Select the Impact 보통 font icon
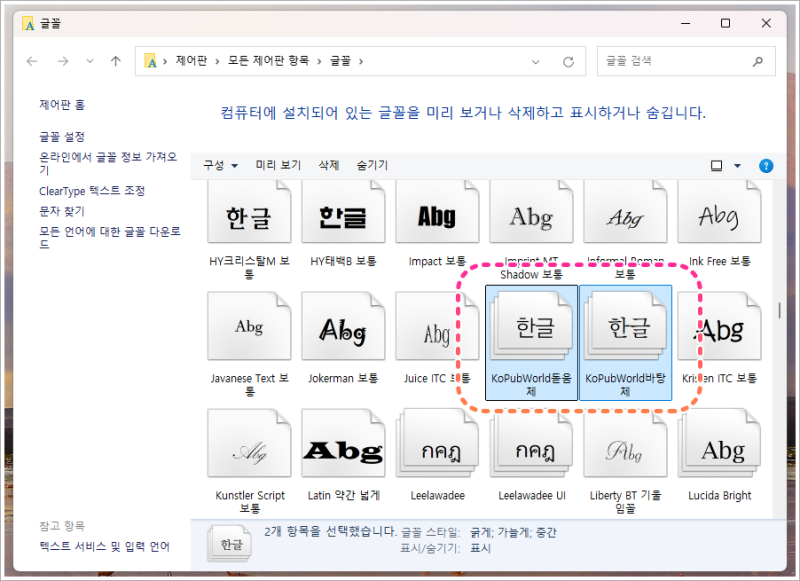Viewport: 800px width, 581px height. 437,213
